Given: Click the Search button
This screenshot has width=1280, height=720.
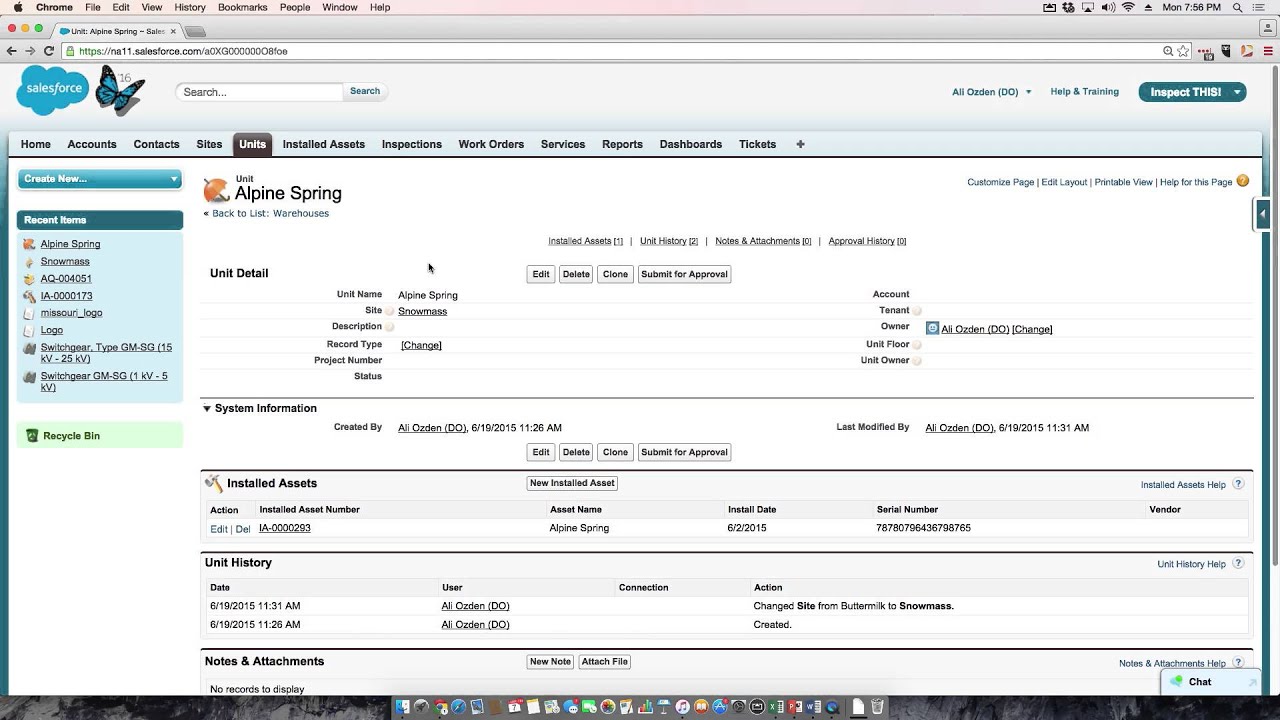Looking at the screenshot, I should pos(365,91).
